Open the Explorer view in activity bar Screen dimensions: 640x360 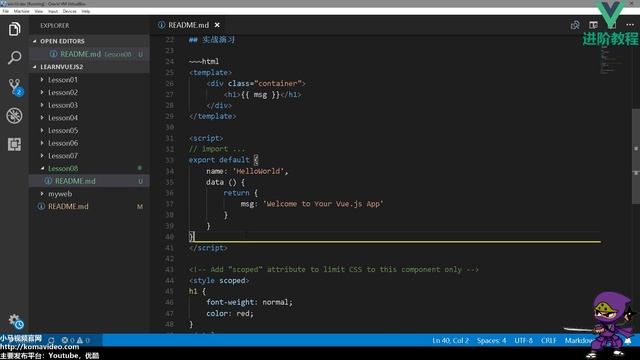(14, 29)
